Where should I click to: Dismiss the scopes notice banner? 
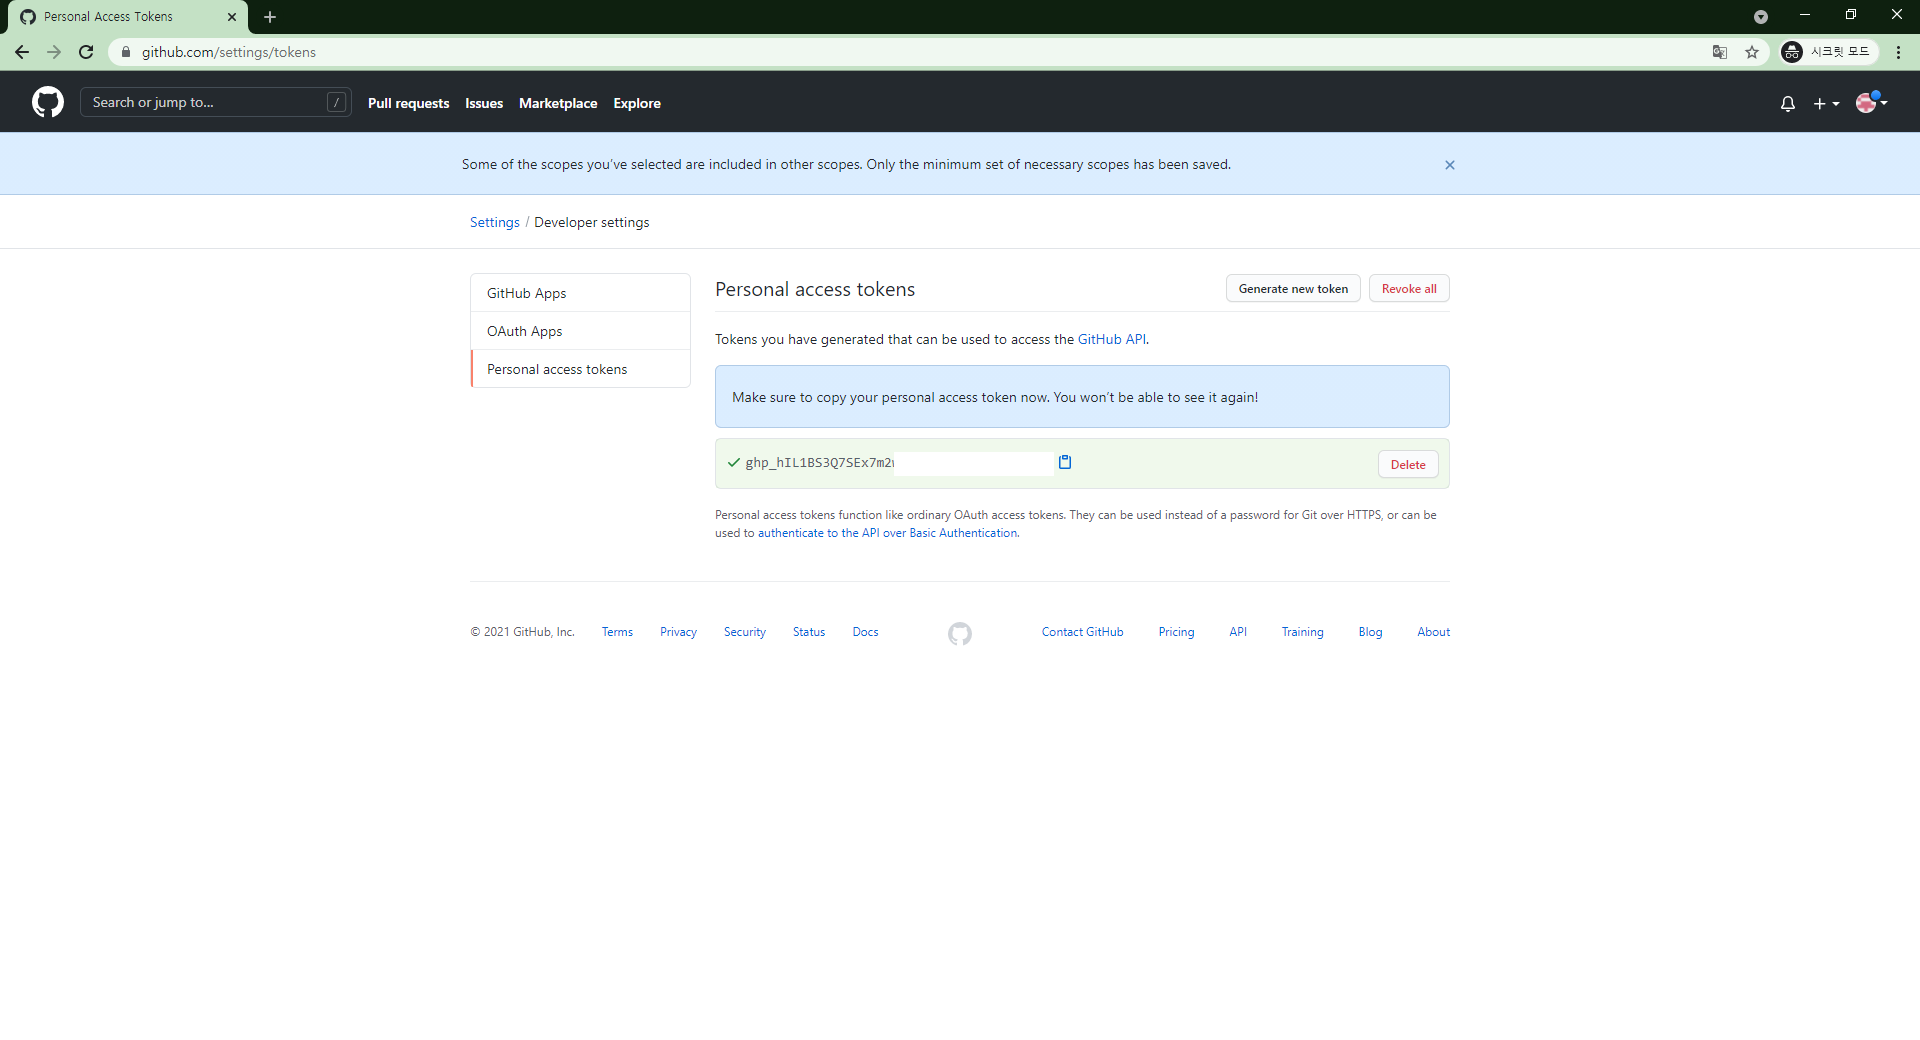pos(1450,165)
